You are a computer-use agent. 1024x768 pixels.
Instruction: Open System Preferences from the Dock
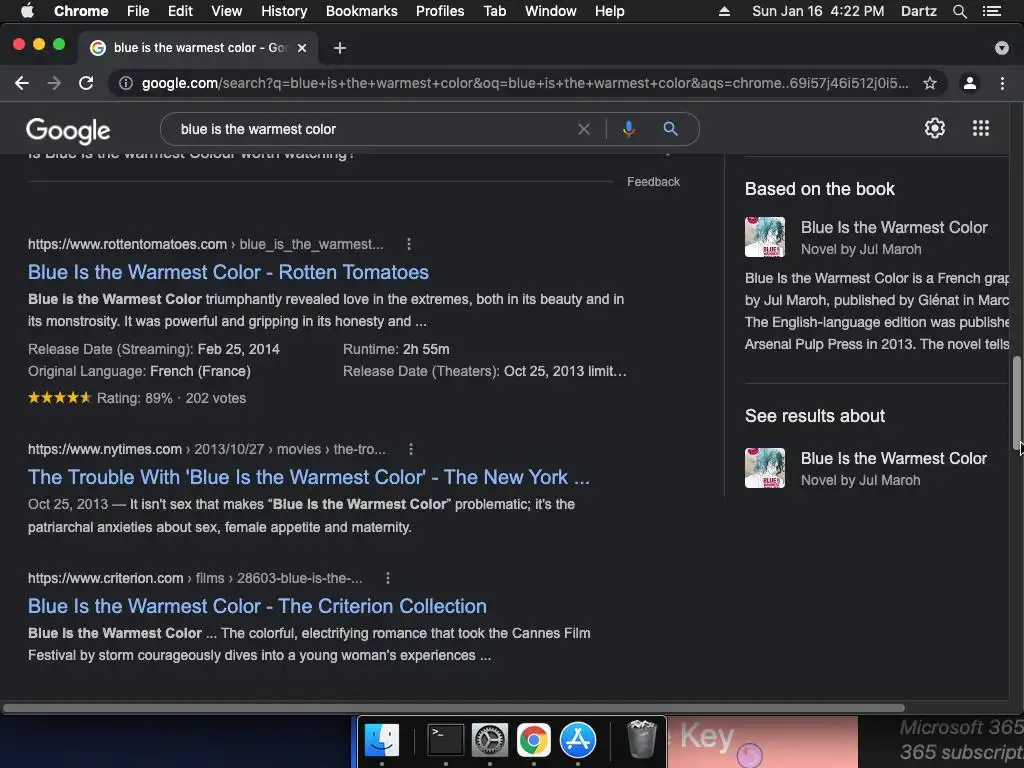(490, 741)
